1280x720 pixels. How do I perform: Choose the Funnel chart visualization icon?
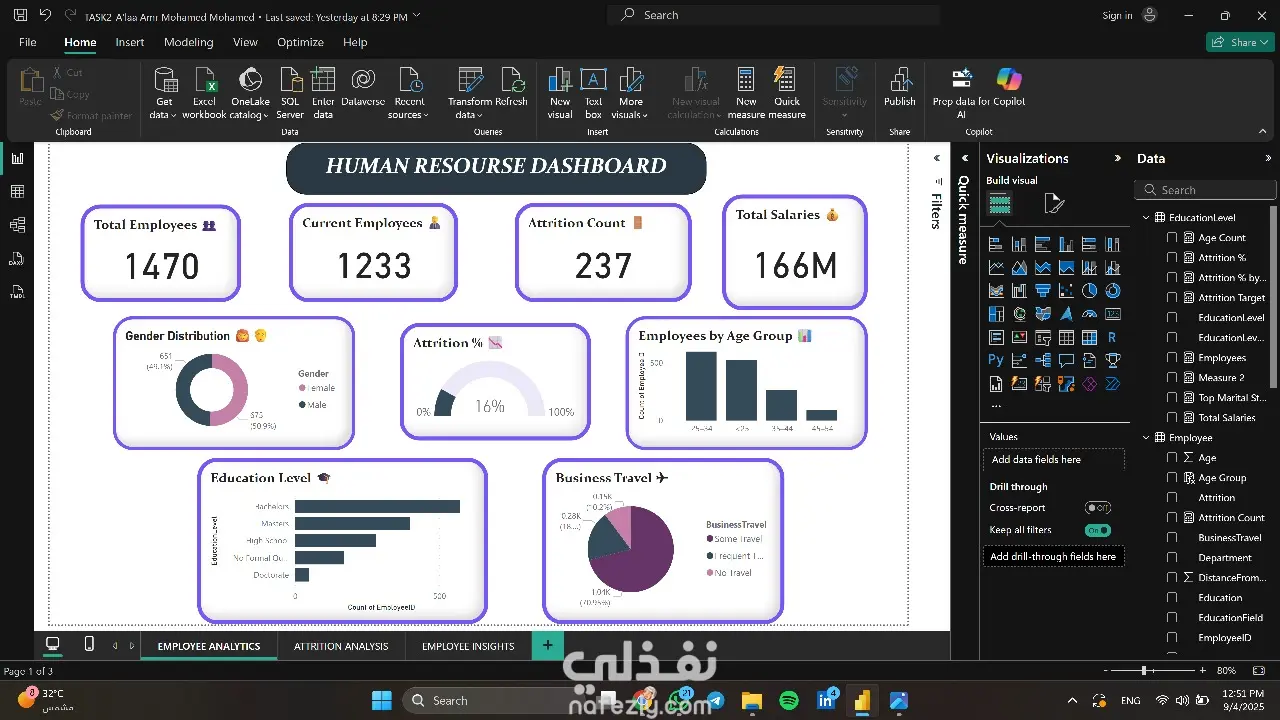(x=1043, y=291)
